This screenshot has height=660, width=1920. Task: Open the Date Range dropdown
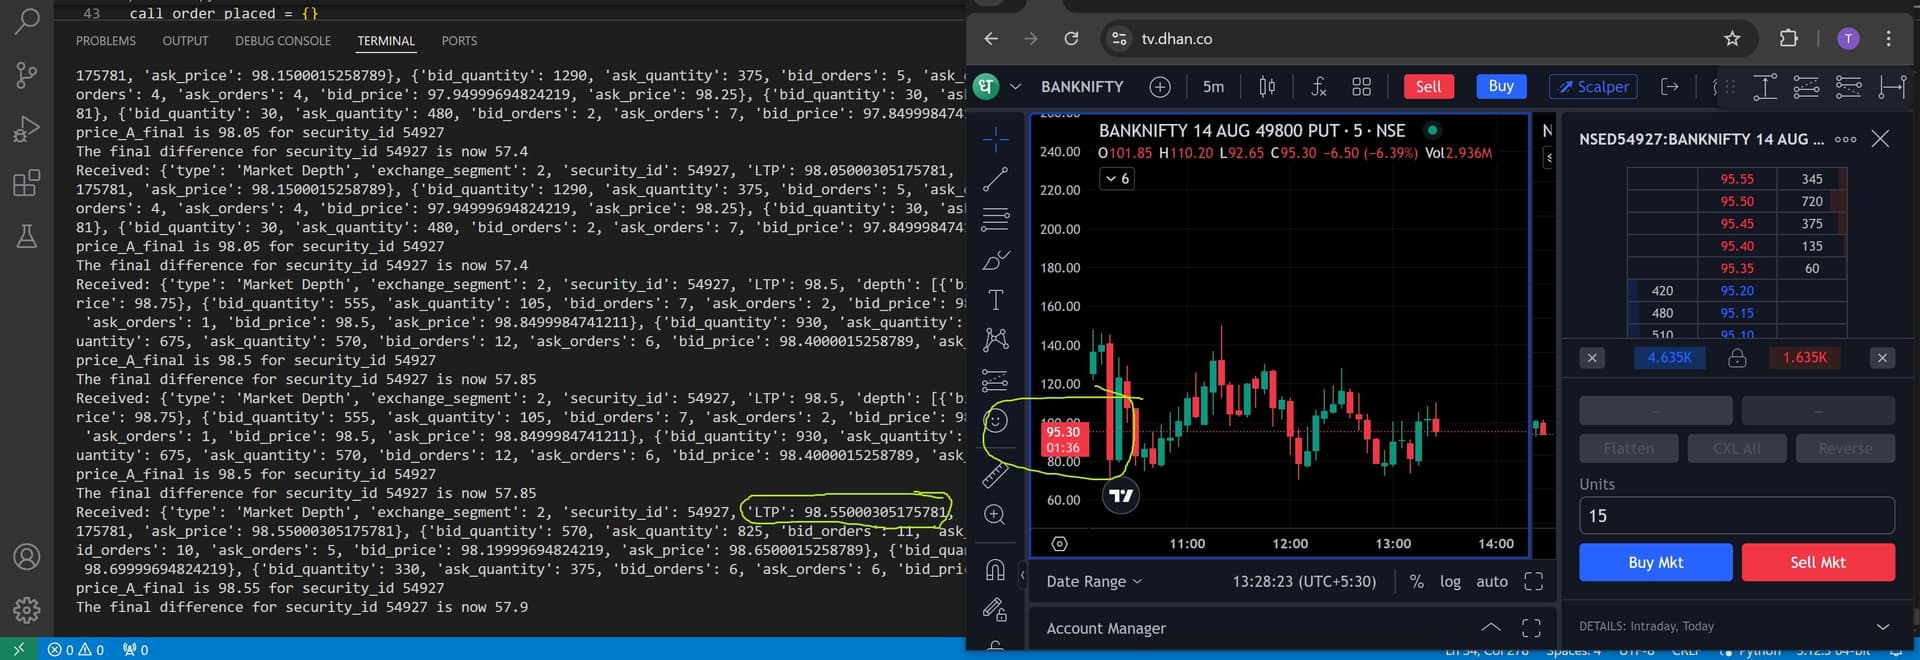click(1094, 582)
